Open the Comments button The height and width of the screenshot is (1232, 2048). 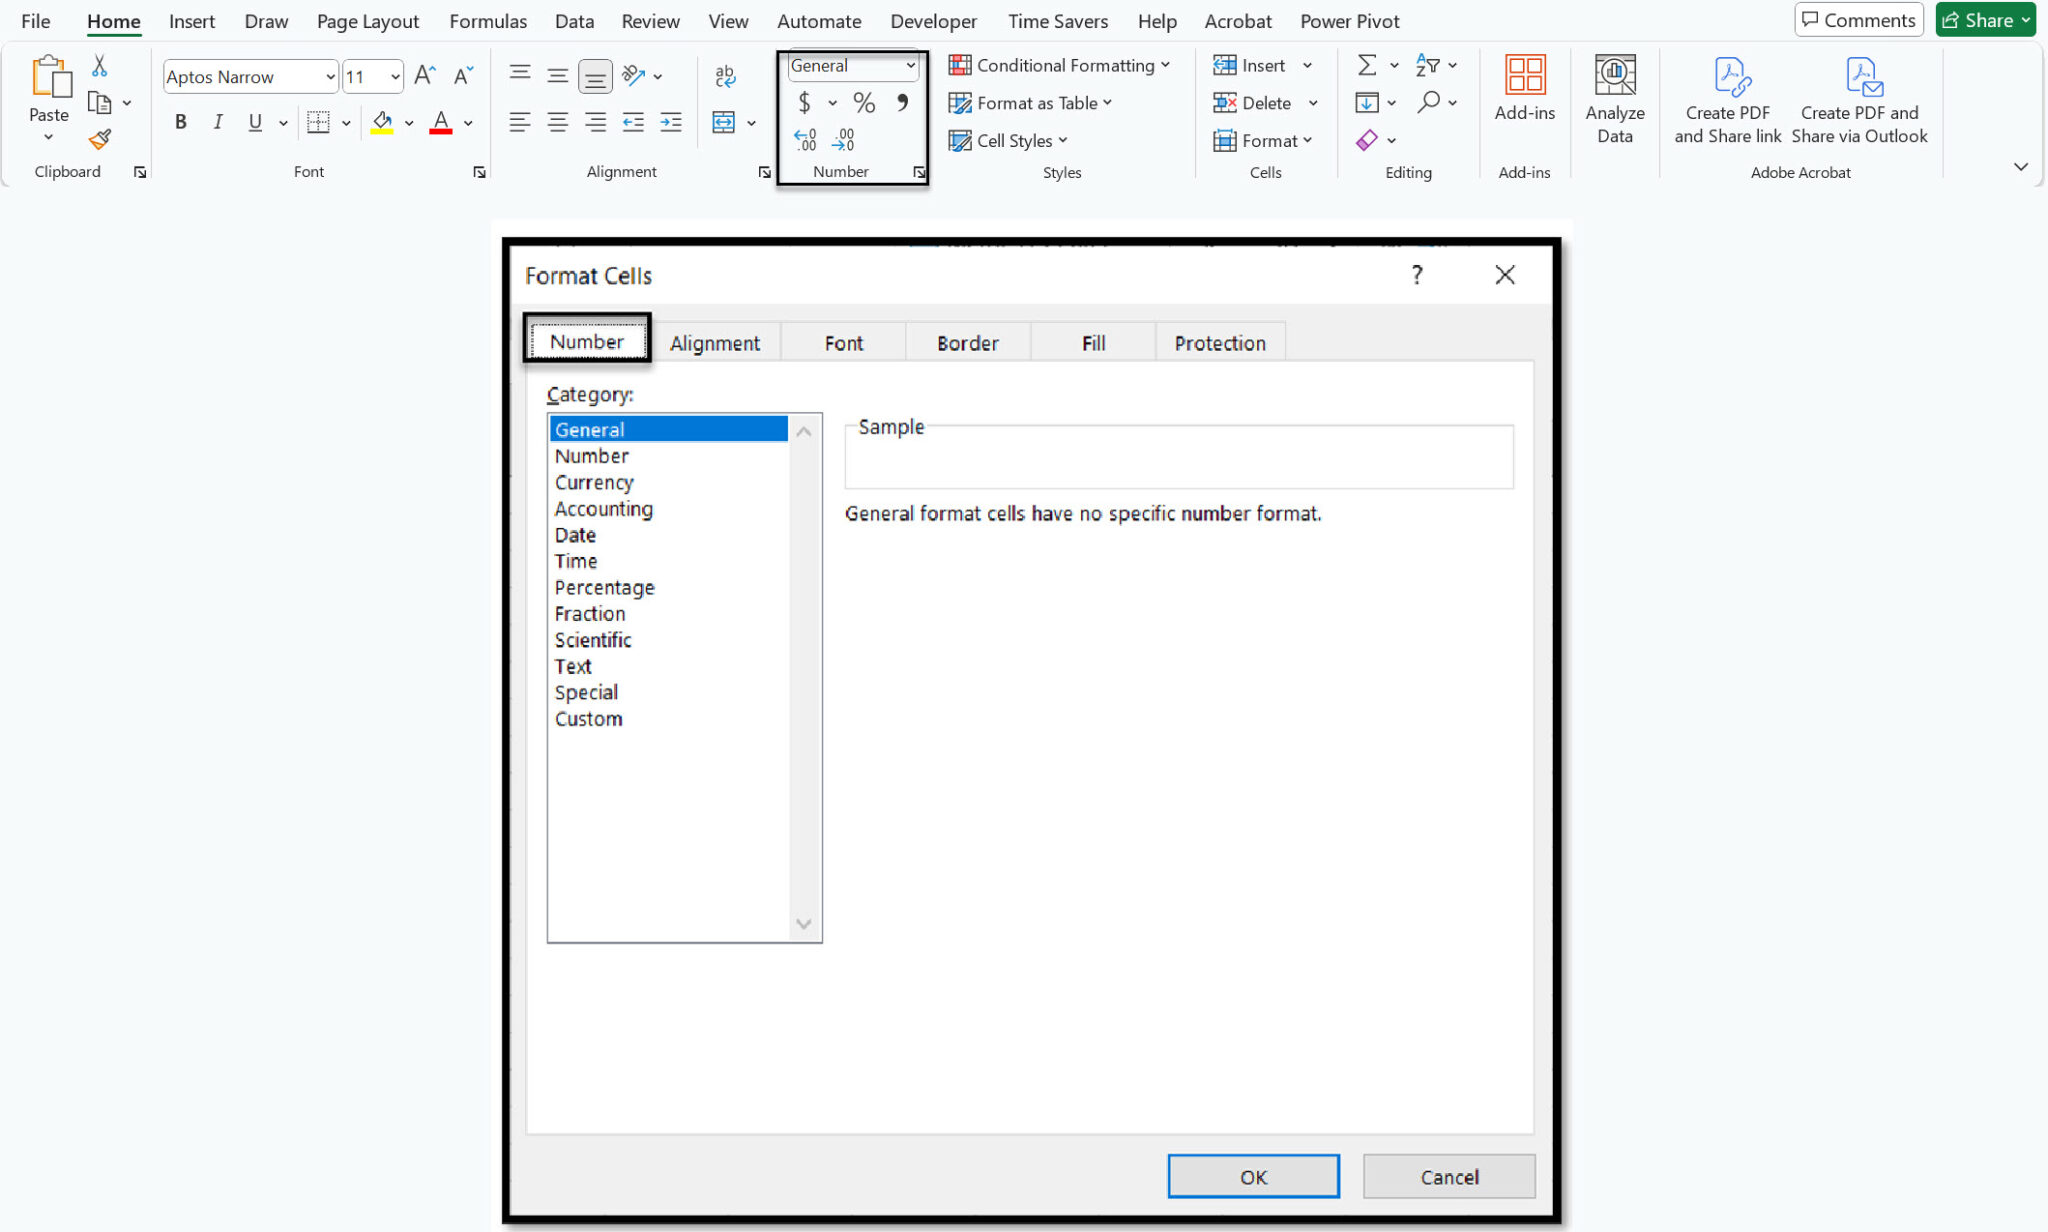(1858, 20)
